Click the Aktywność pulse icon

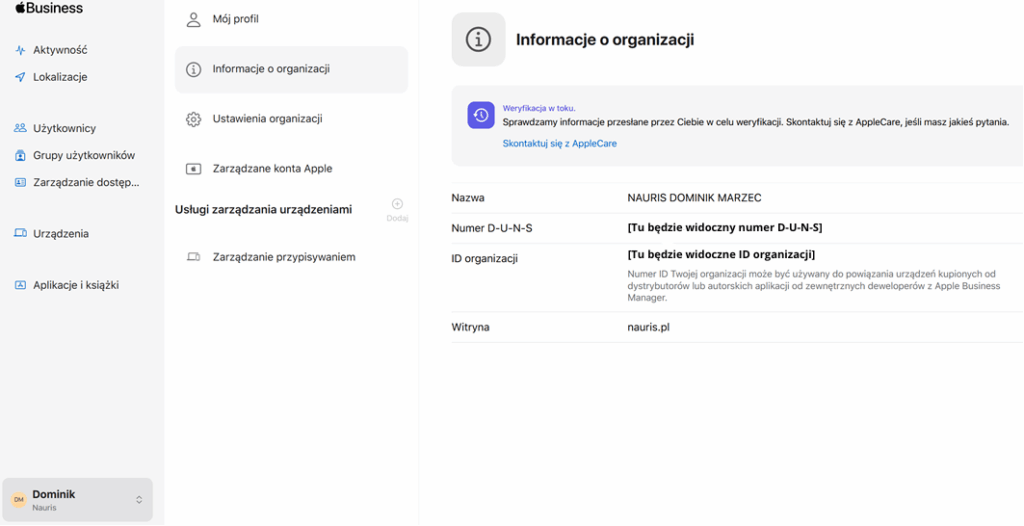coord(20,50)
